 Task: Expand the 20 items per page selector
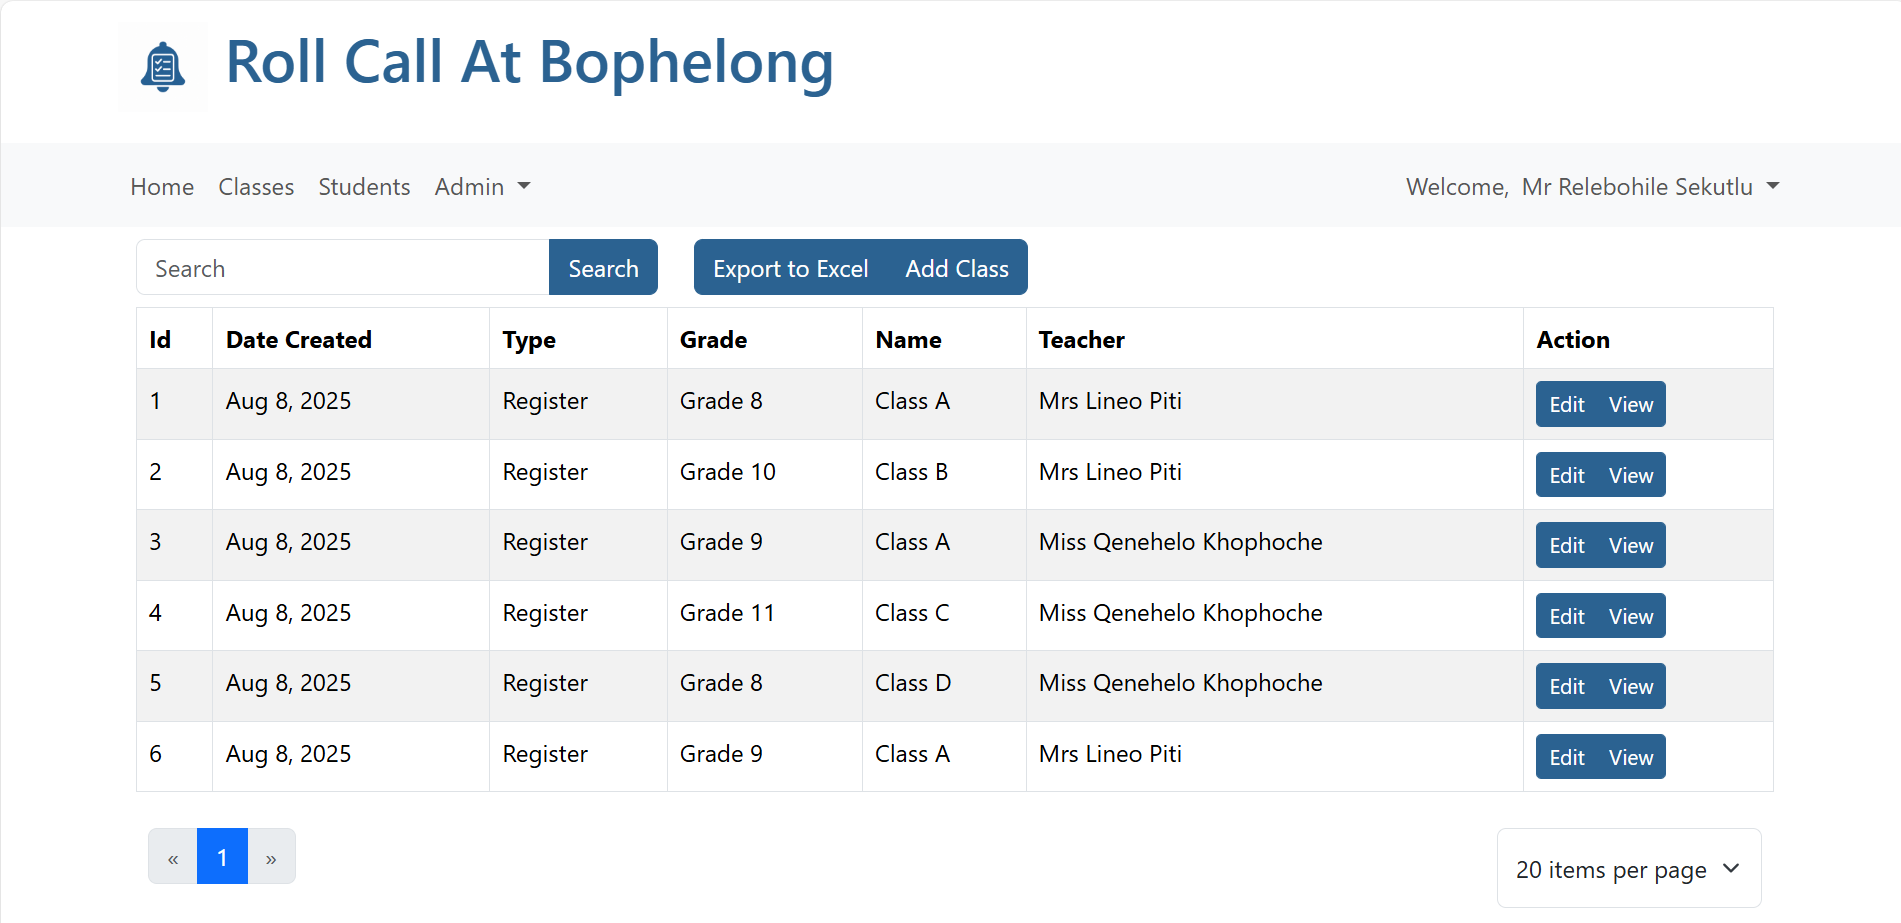(1628, 869)
